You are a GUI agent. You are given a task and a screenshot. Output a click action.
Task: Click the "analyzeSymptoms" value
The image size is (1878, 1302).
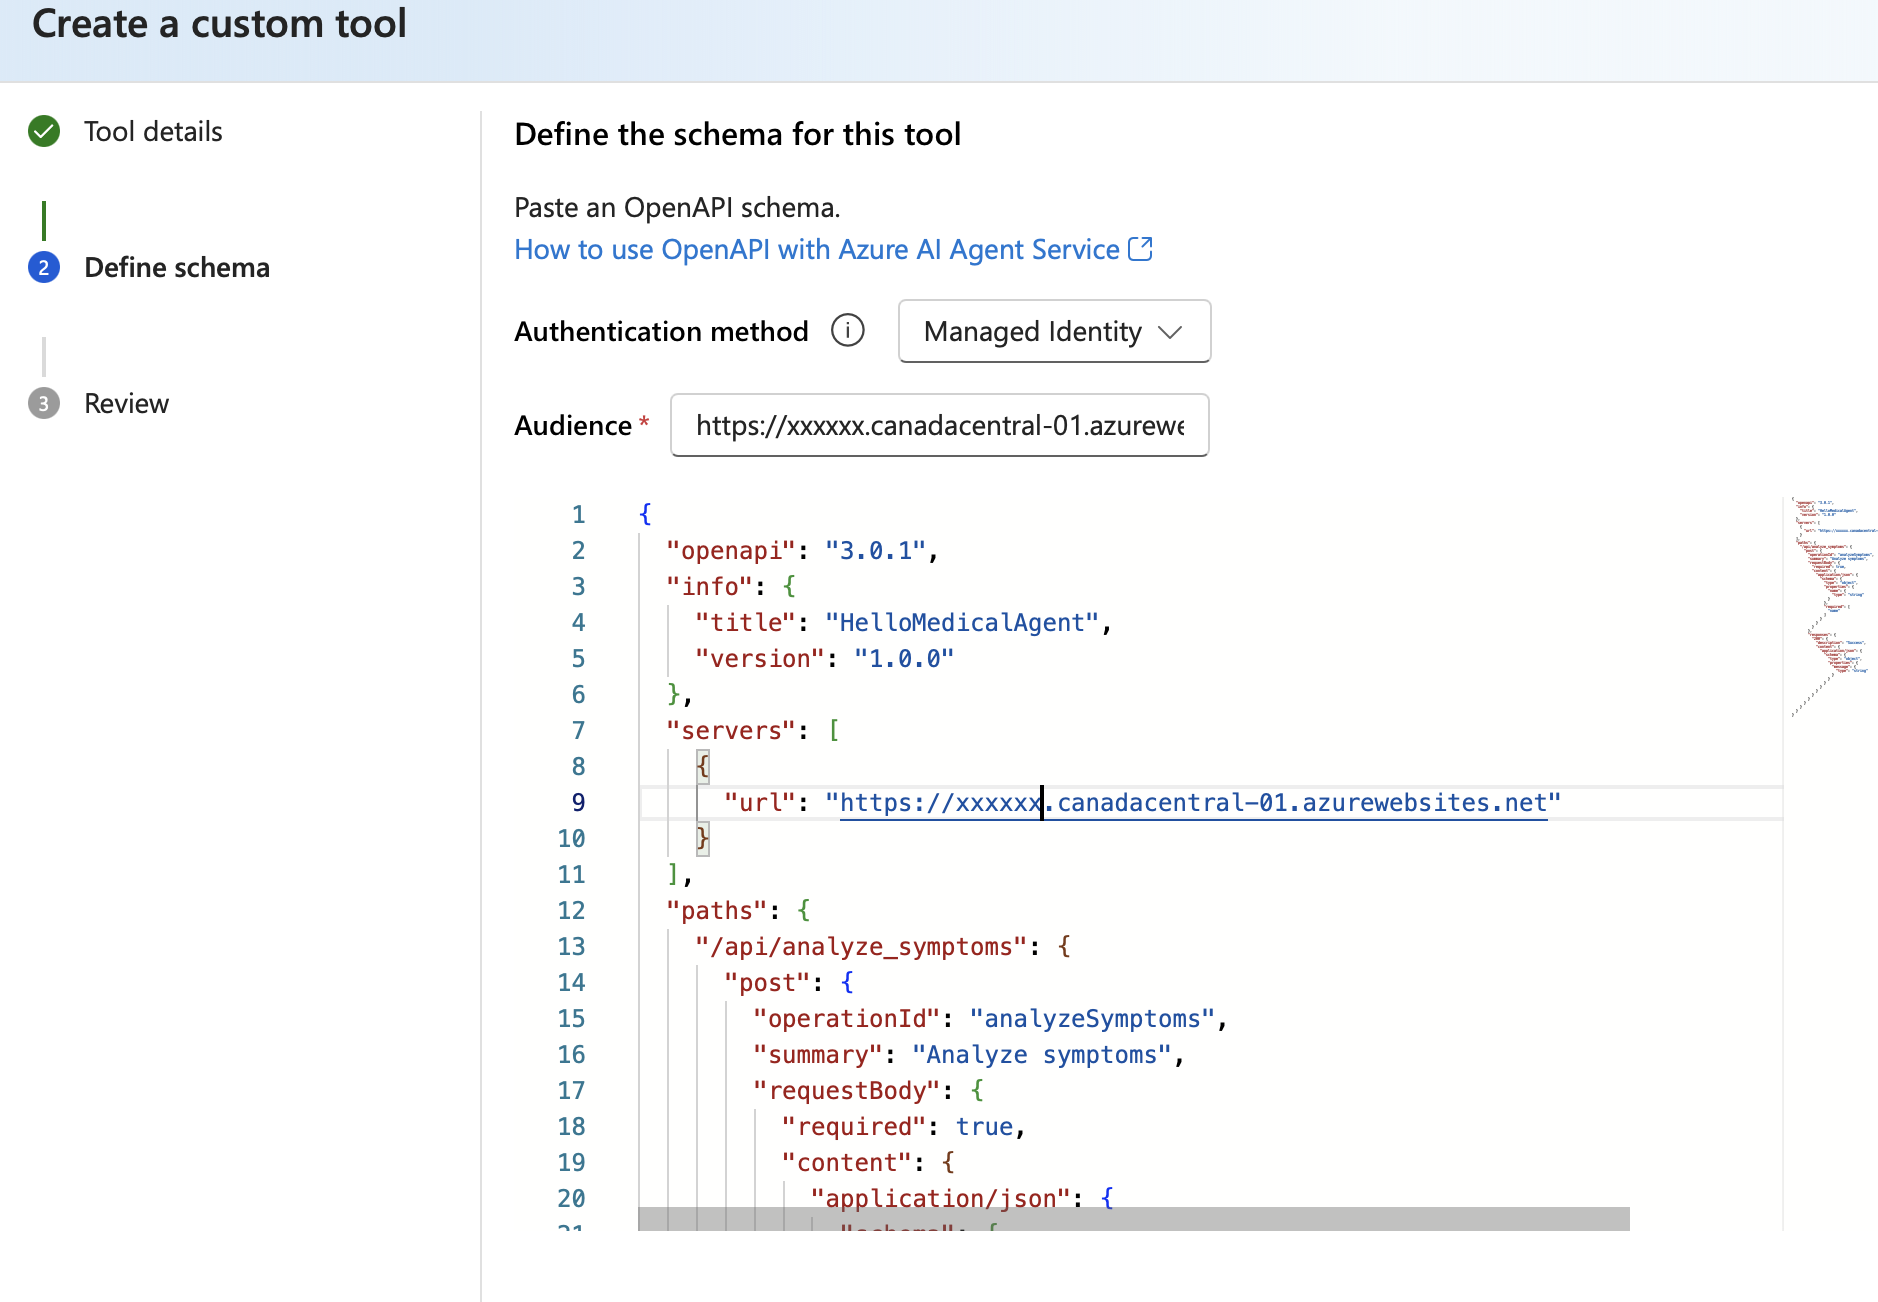(1092, 1018)
